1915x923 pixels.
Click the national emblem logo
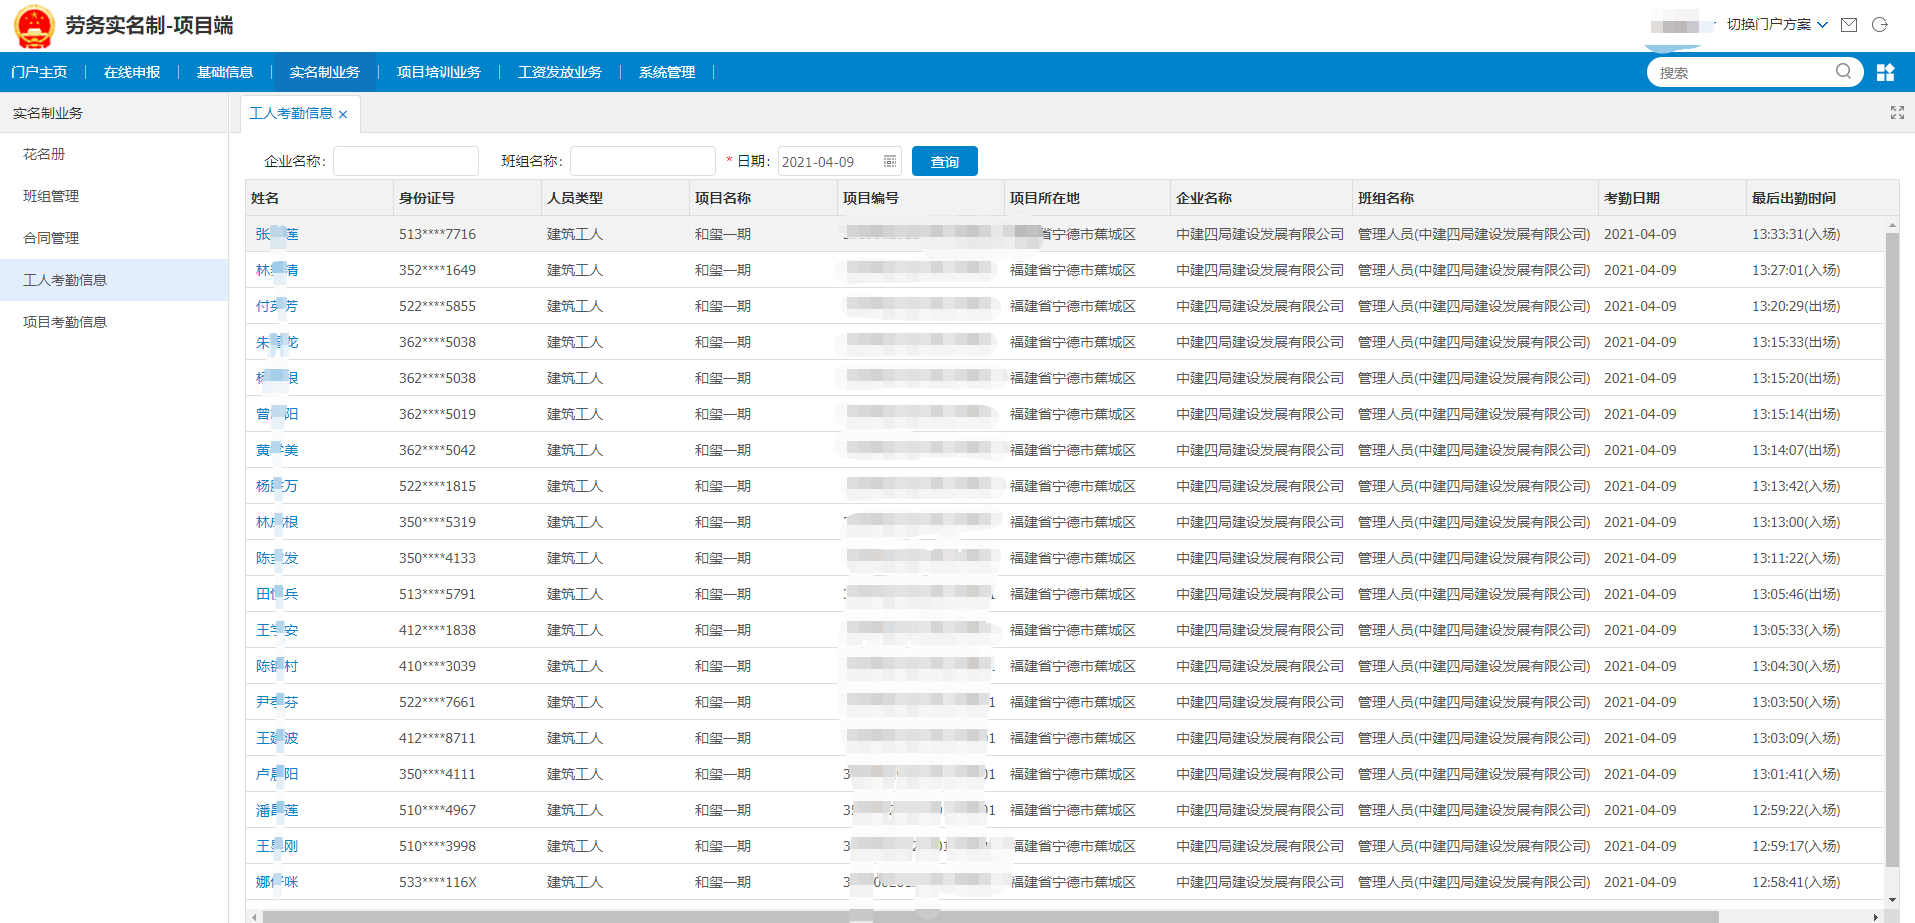coord(34,26)
